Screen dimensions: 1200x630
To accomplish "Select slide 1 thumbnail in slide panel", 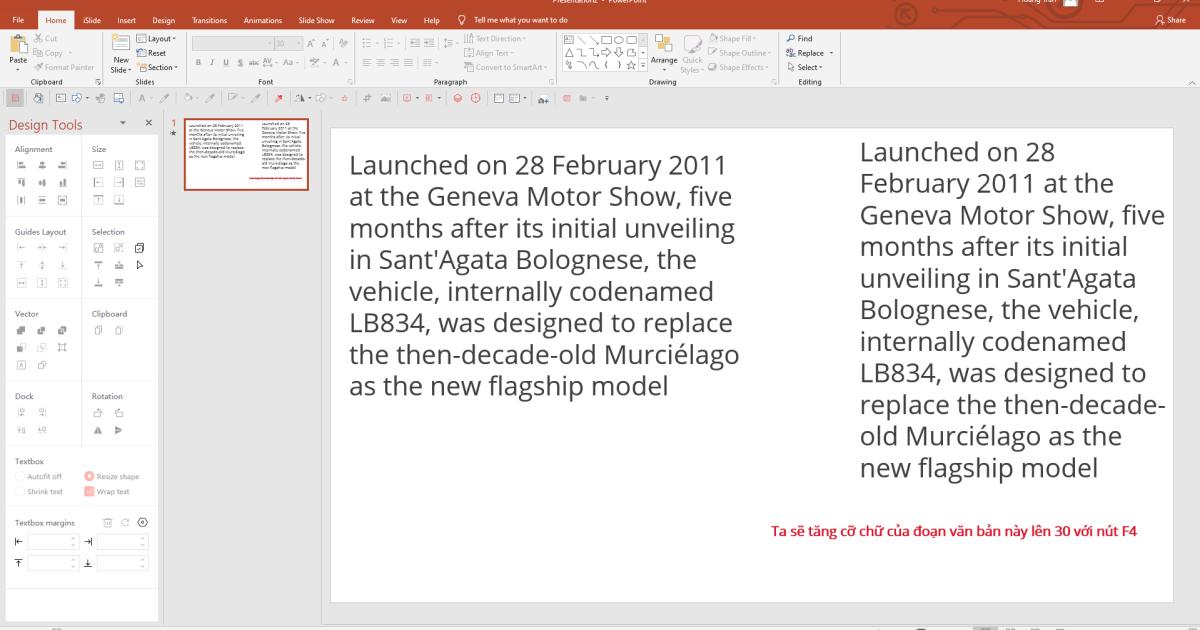I will (246, 154).
